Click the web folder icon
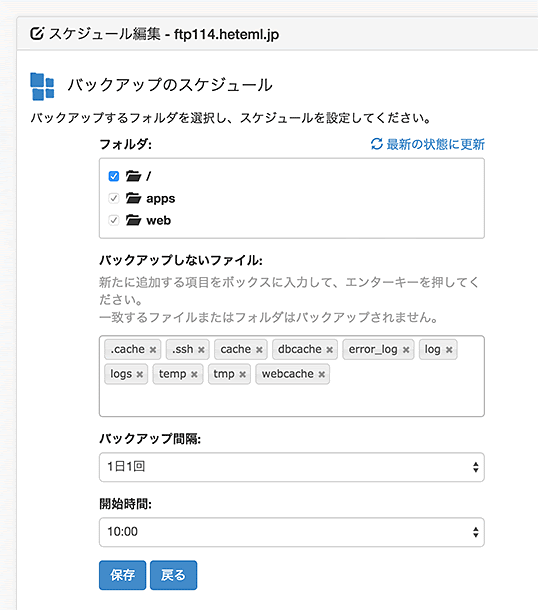538x610 pixels. coord(133,220)
